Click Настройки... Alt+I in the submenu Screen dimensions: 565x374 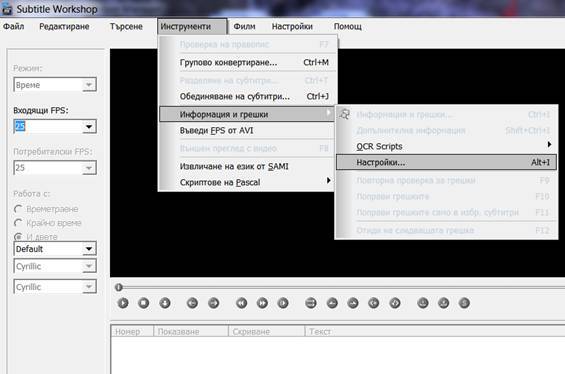[x=446, y=162]
